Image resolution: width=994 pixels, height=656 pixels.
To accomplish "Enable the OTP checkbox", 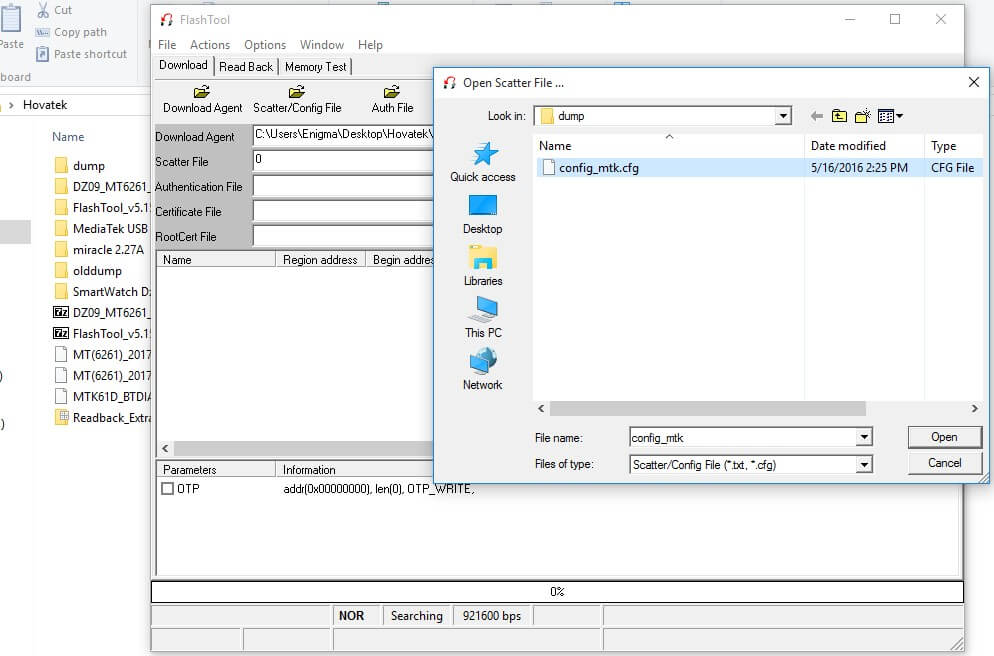I will tap(167, 489).
